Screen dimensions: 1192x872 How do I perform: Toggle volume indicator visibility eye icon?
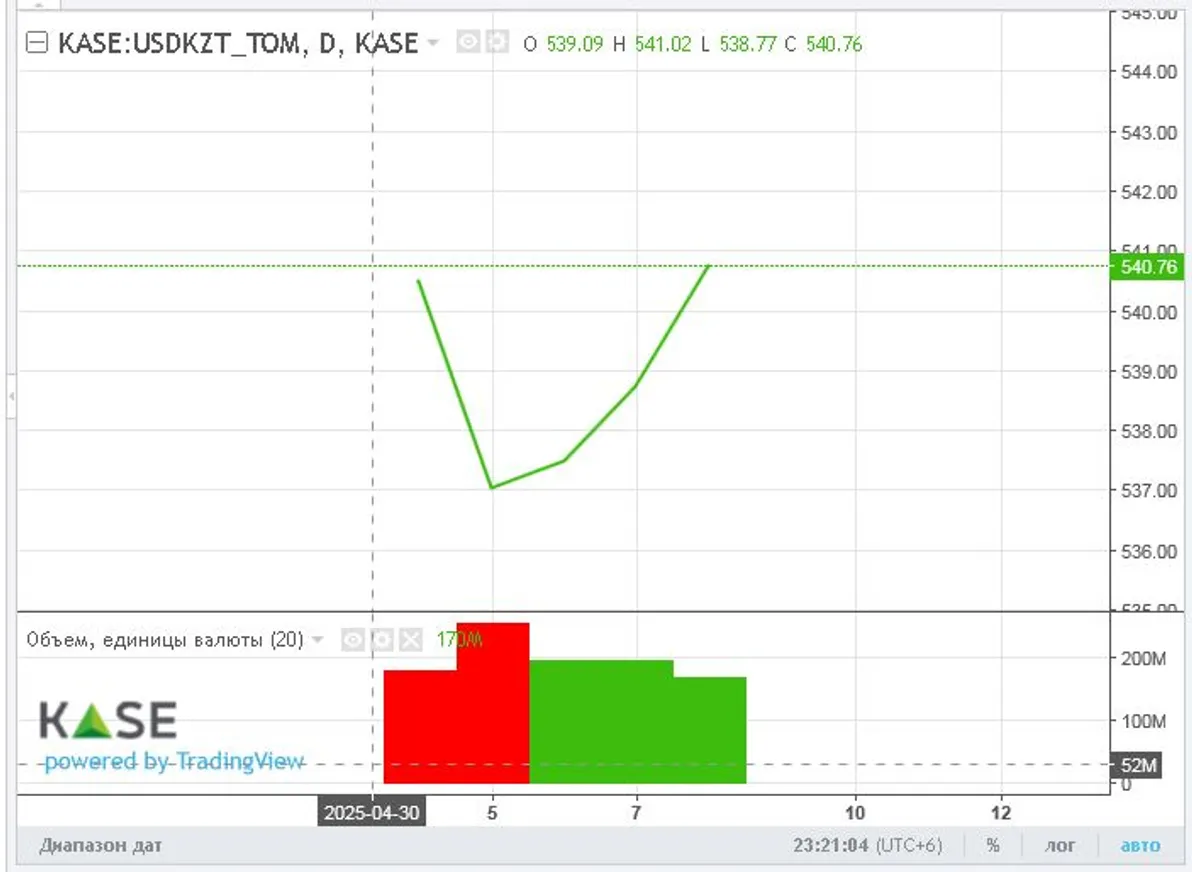[x=352, y=640]
